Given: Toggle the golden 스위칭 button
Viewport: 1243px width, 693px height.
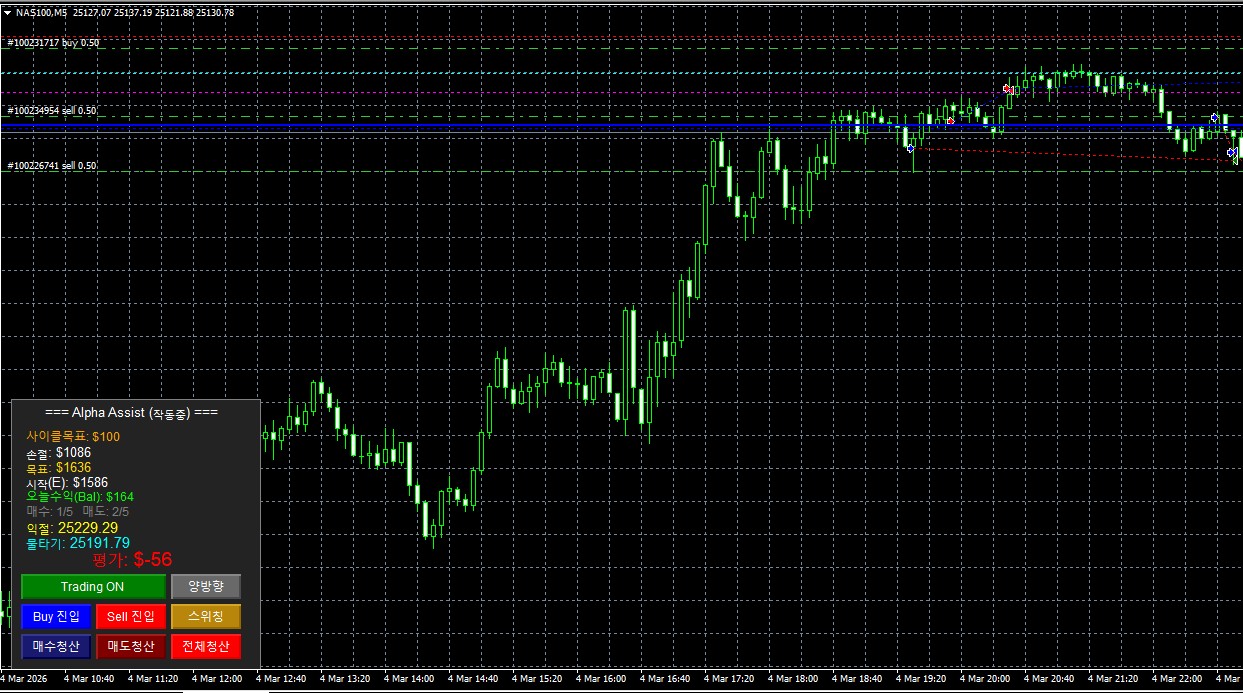Looking at the screenshot, I should 205,617.
